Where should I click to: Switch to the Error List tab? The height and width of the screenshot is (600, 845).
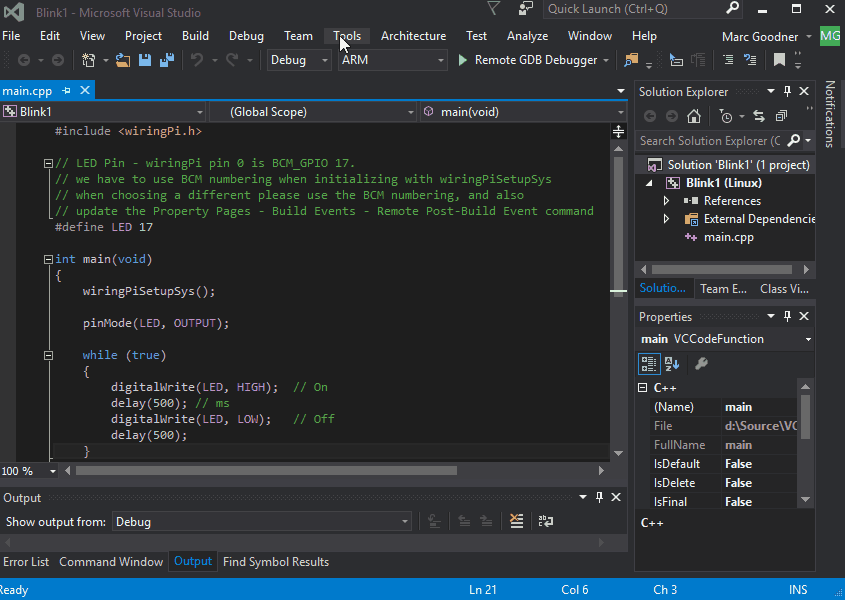pyautogui.click(x=26, y=561)
